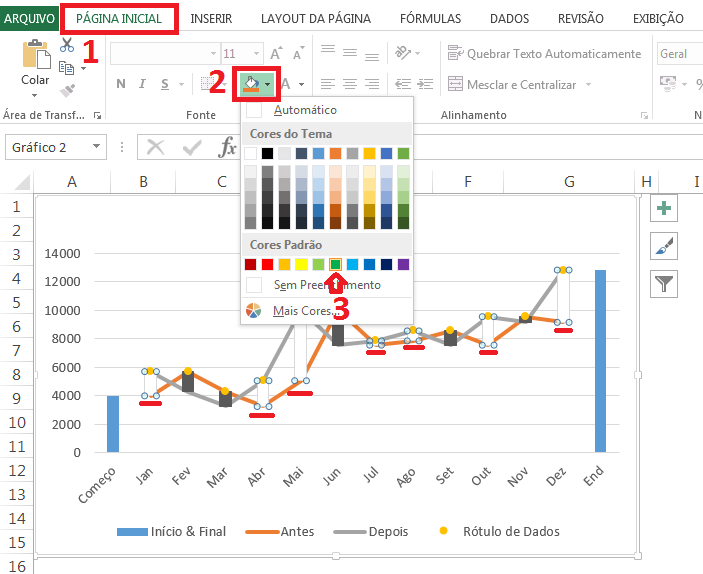Toggle Quebrar Texto Automaticamente
The image size is (703, 574).
545,54
